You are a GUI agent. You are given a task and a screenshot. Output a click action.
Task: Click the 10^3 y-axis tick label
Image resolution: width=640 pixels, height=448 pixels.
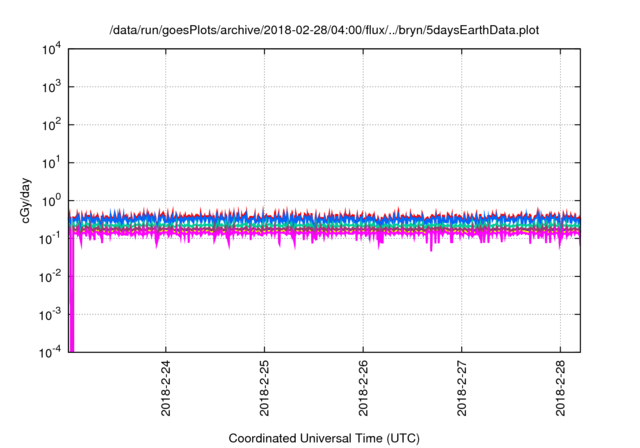coord(51,87)
